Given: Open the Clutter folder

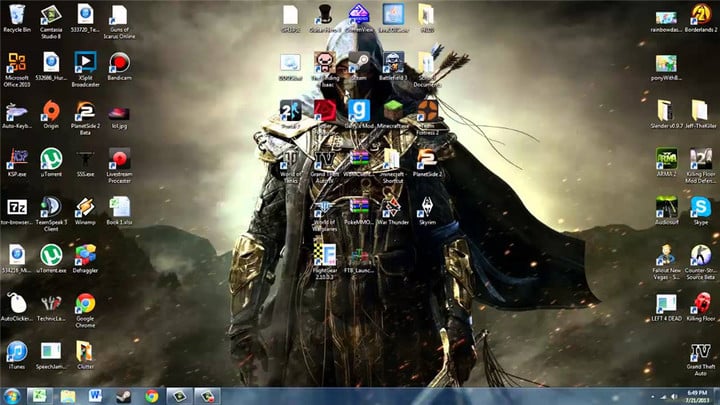Looking at the screenshot, I should point(85,355).
